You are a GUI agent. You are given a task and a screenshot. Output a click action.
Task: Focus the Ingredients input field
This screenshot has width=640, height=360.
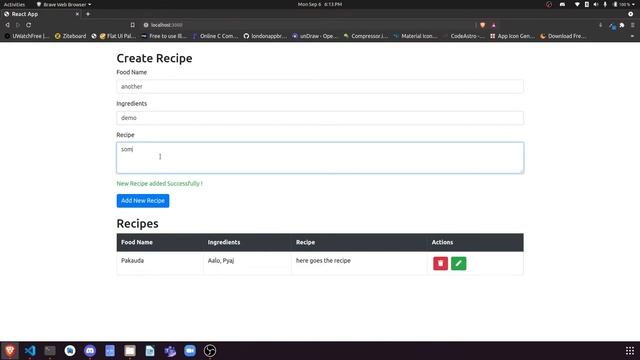click(320, 118)
